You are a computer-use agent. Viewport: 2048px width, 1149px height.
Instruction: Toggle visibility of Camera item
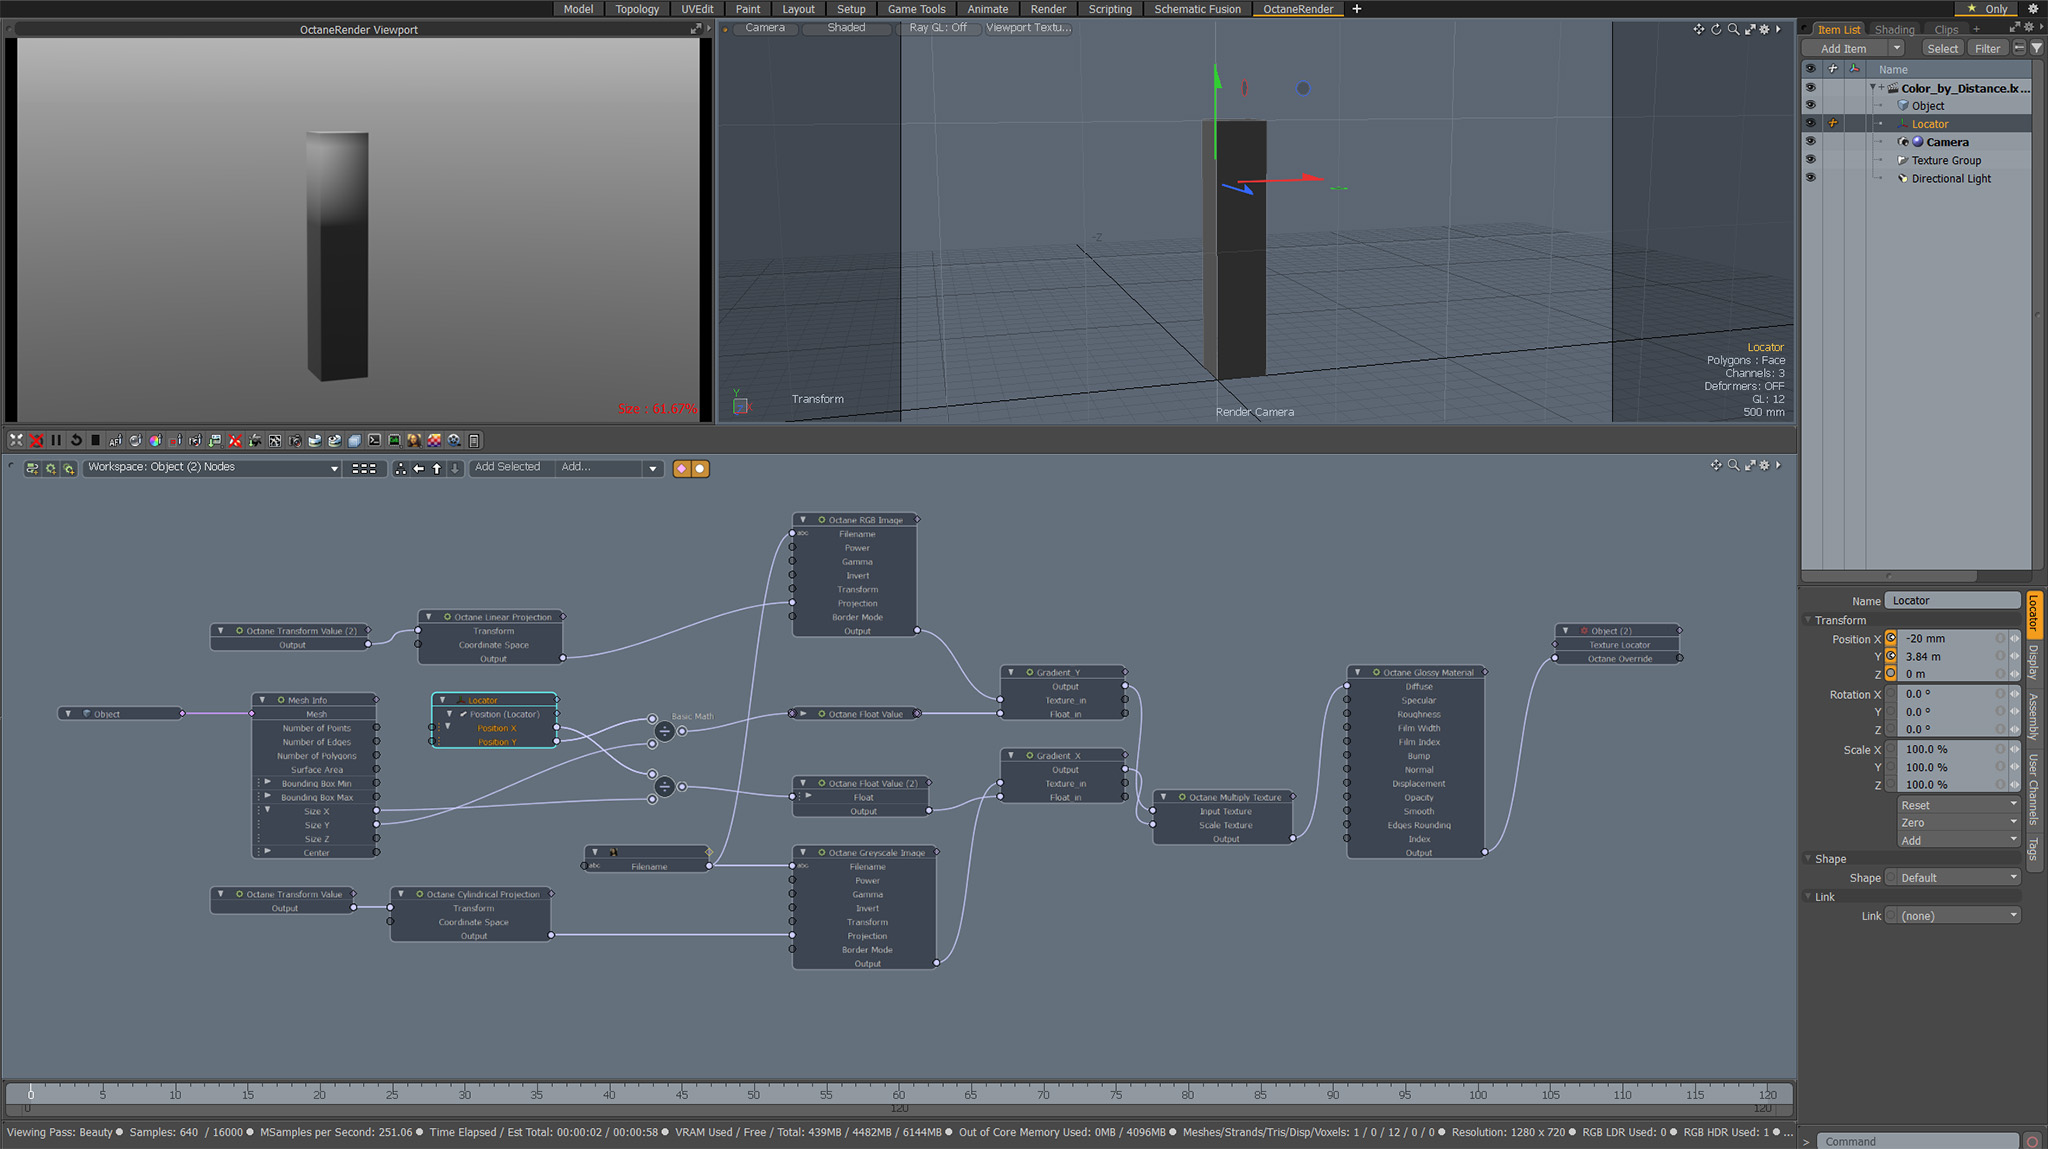click(x=1810, y=142)
